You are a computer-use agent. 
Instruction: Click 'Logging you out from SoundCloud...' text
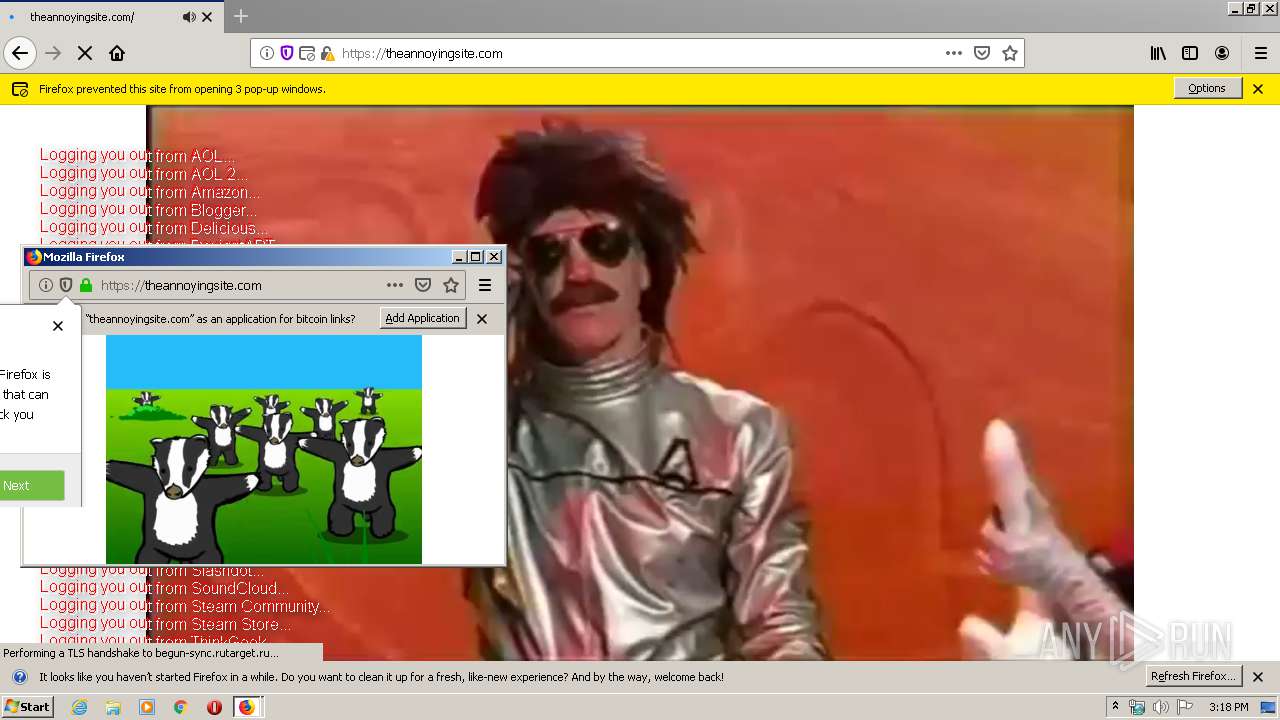click(164, 588)
